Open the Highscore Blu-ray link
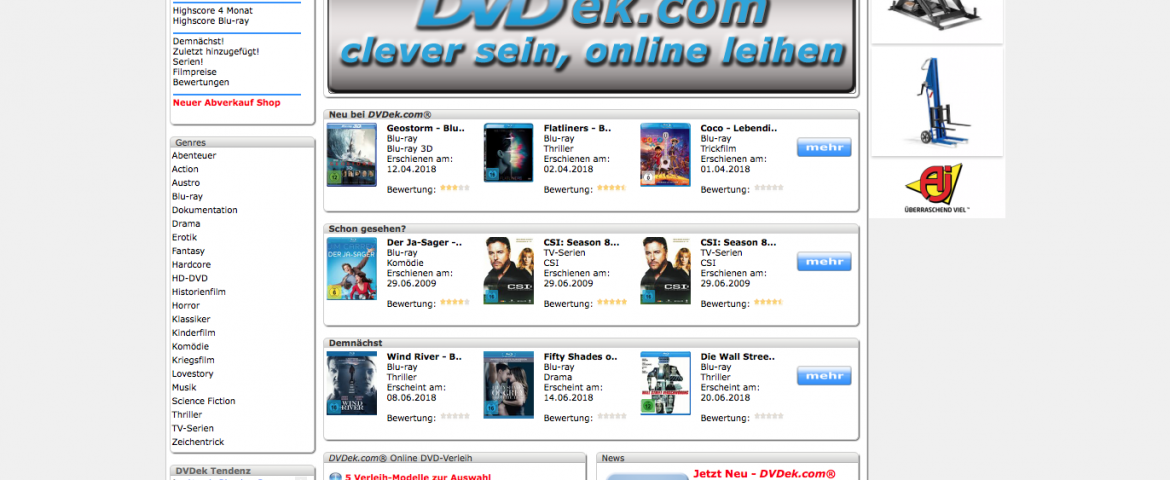This screenshot has height=480, width=1170. click(x=211, y=21)
